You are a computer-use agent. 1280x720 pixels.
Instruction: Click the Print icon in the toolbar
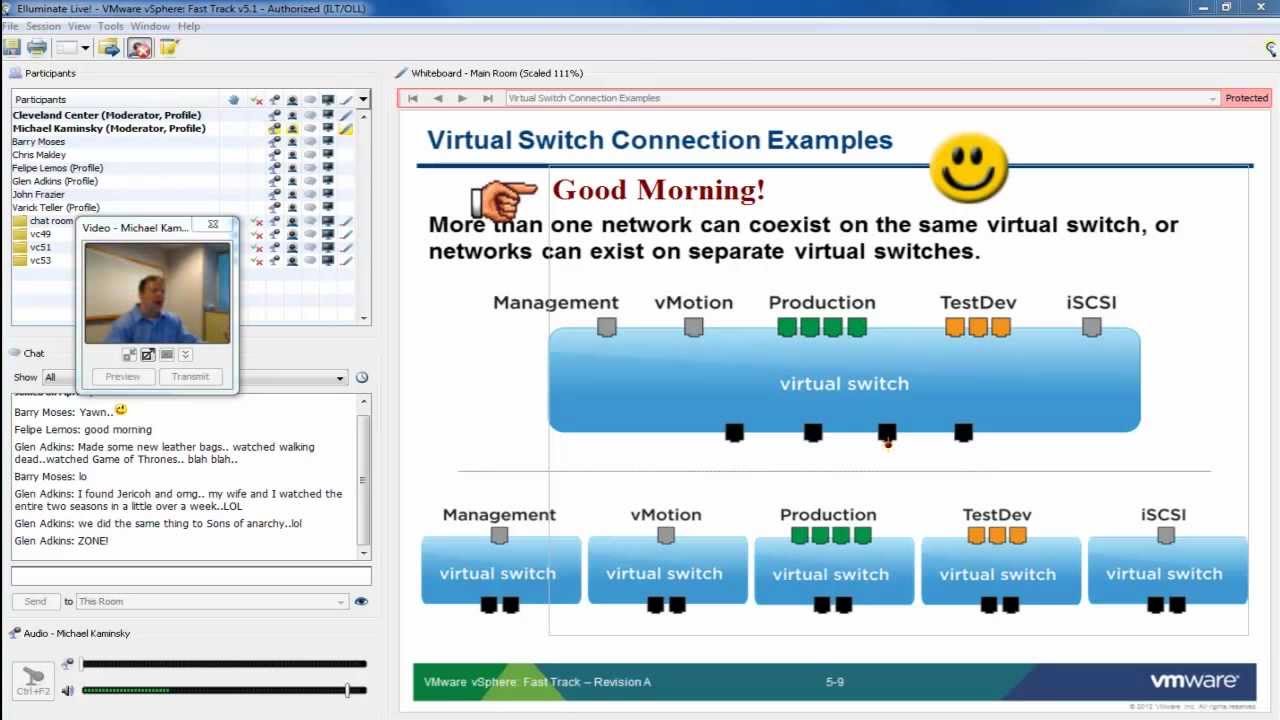click(x=37, y=47)
